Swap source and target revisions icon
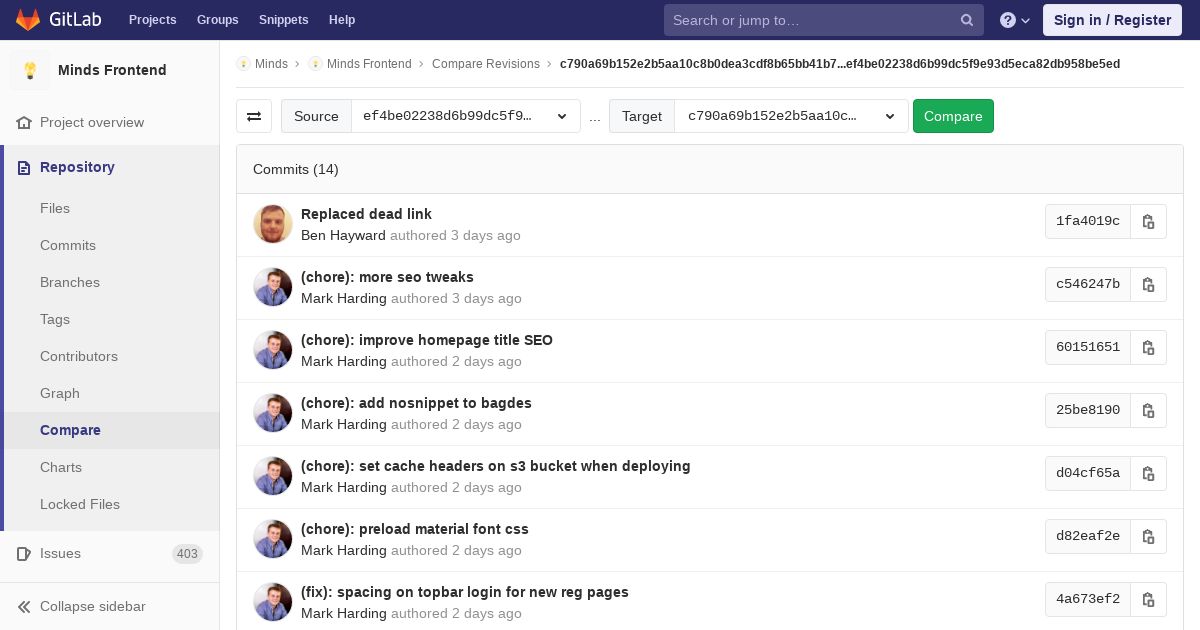 [x=254, y=116]
